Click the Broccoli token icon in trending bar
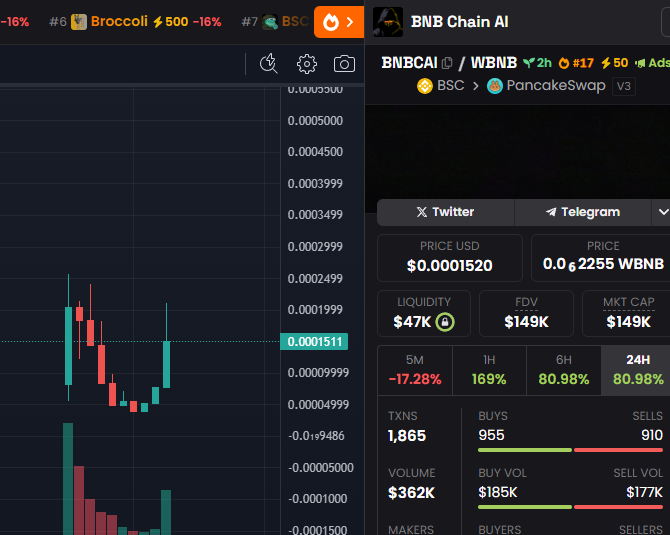This screenshot has width=670, height=535. point(79,22)
